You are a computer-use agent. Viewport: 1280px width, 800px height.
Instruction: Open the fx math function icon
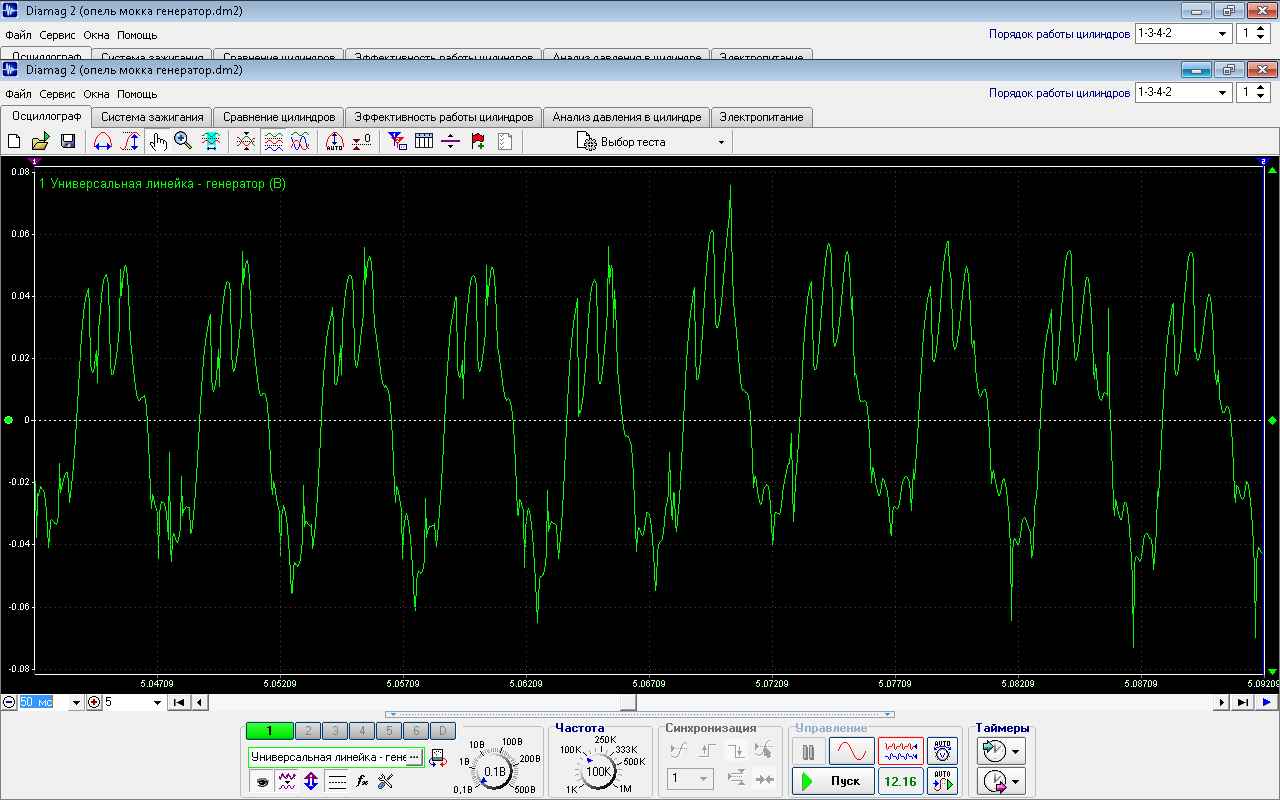click(x=362, y=781)
